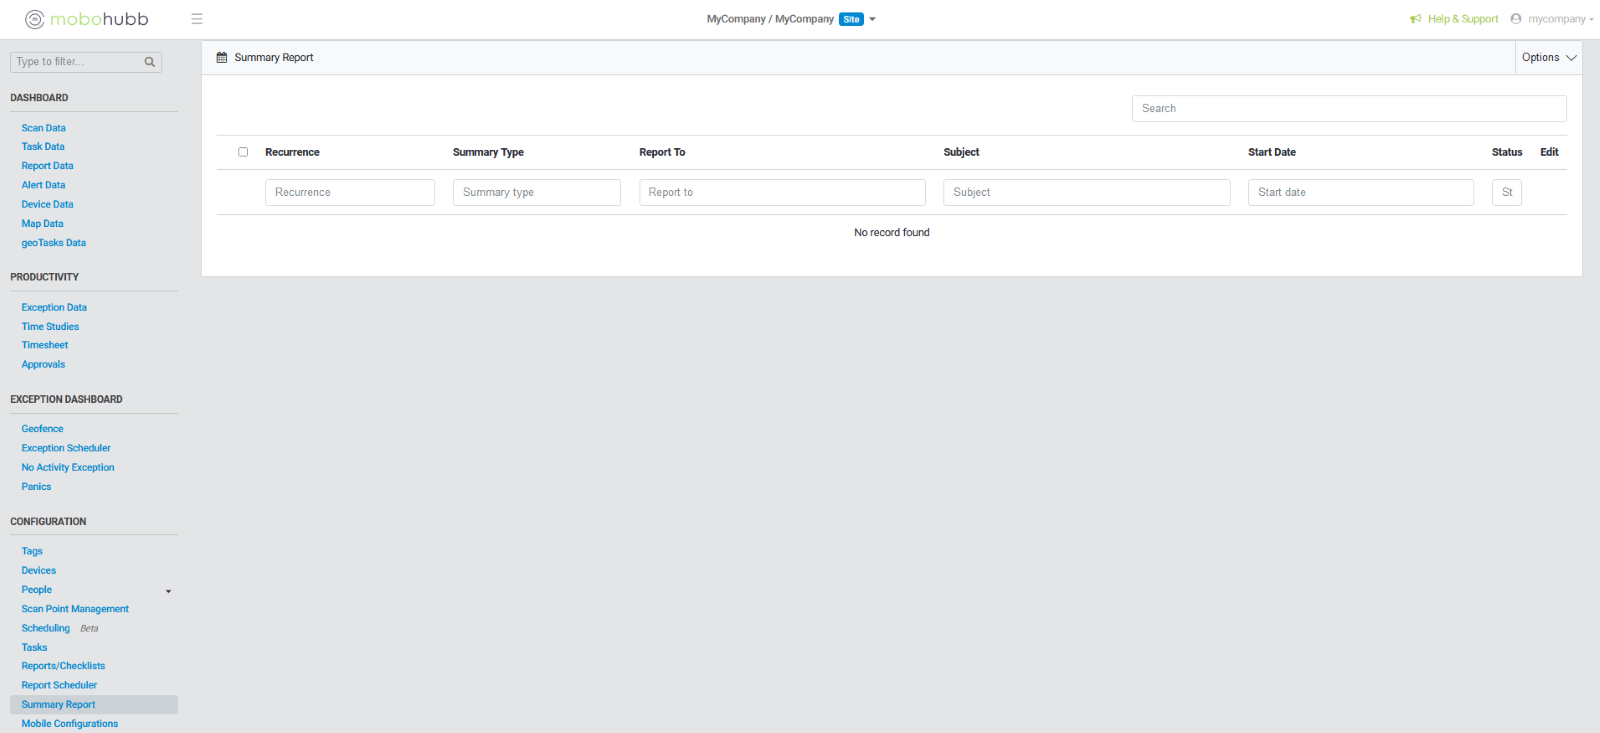The height and width of the screenshot is (733, 1600).
Task: Click the Summary Report calendar icon
Action: tap(222, 58)
